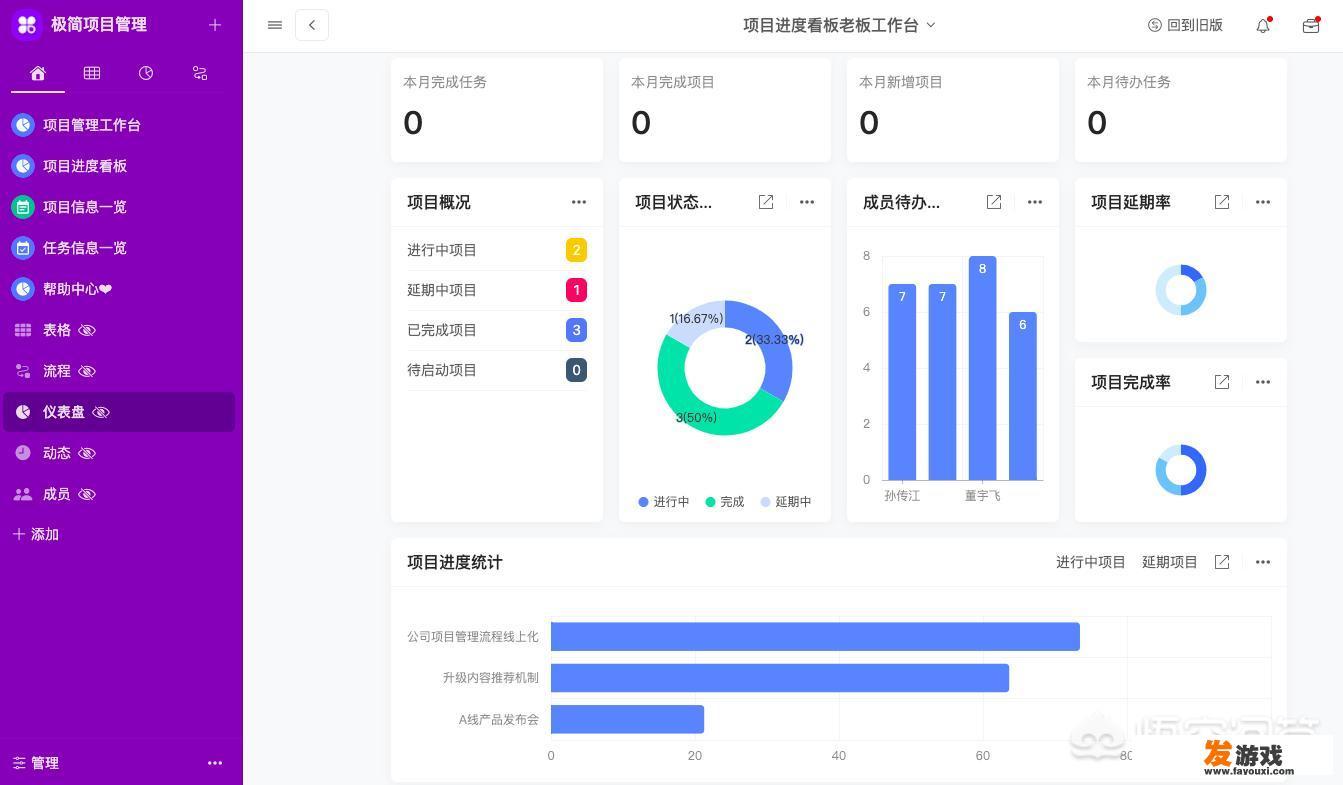This screenshot has width=1343, height=785.
Task: Open the more menu next to 管理
Action: tap(215, 763)
